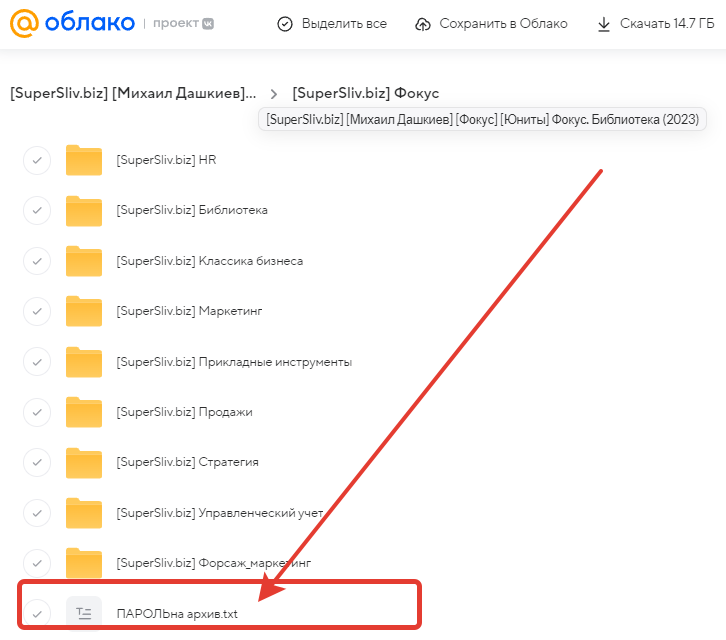Click the VK project badge icon
726x640 pixels.
pos(208,23)
